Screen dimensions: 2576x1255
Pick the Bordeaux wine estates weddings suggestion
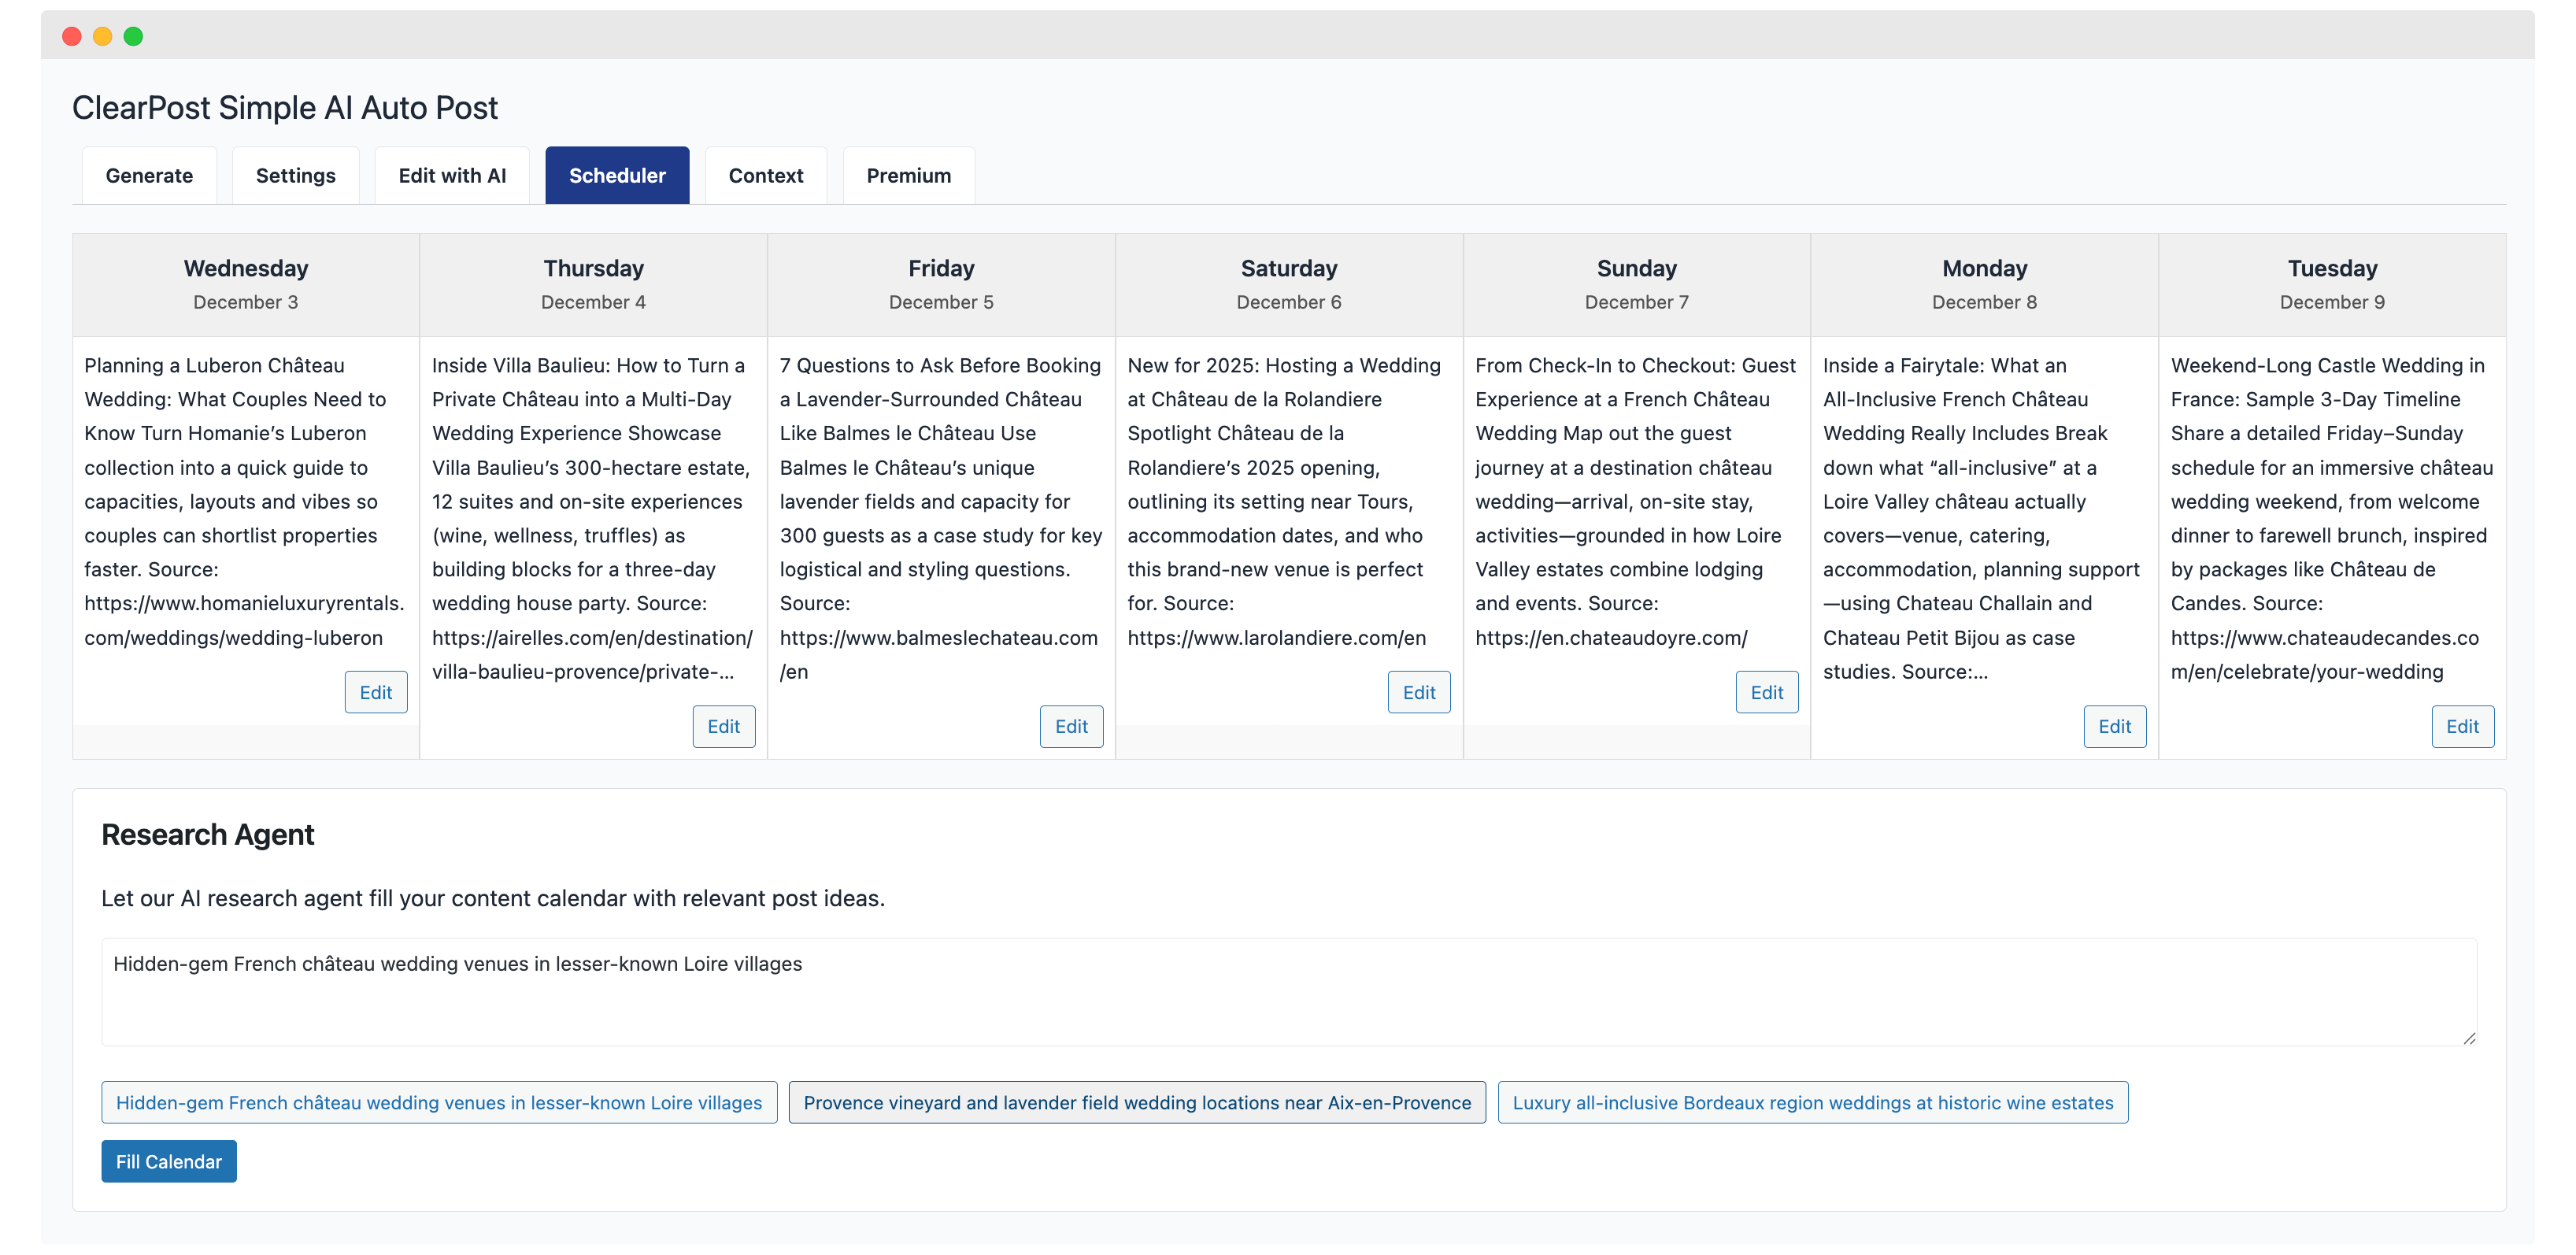click(x=1813, y=1102)
